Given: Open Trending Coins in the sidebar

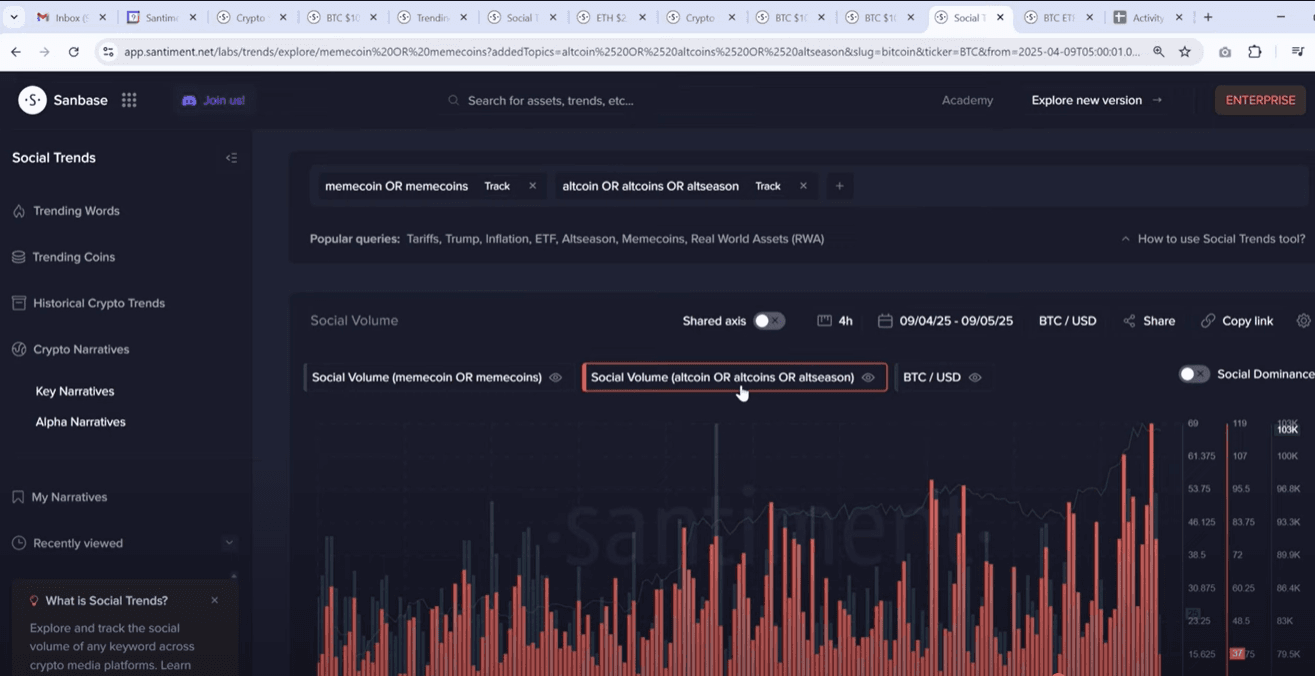Looking at the screenshot, I should pyautogui.click(x=74, y=257).
